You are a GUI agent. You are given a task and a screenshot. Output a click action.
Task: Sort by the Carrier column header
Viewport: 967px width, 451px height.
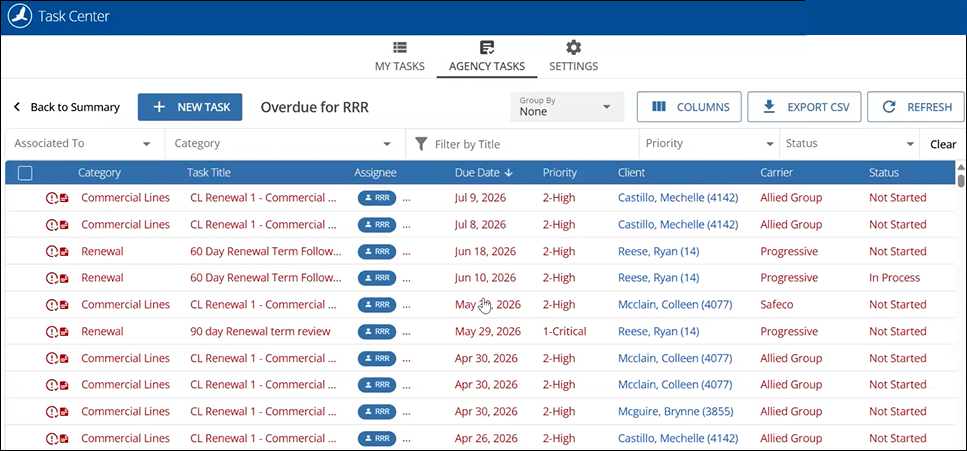[x=776, y=173]
